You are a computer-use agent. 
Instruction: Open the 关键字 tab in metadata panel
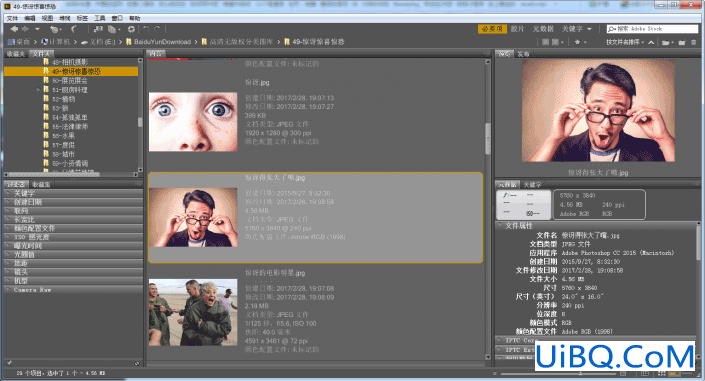(532, 184)
